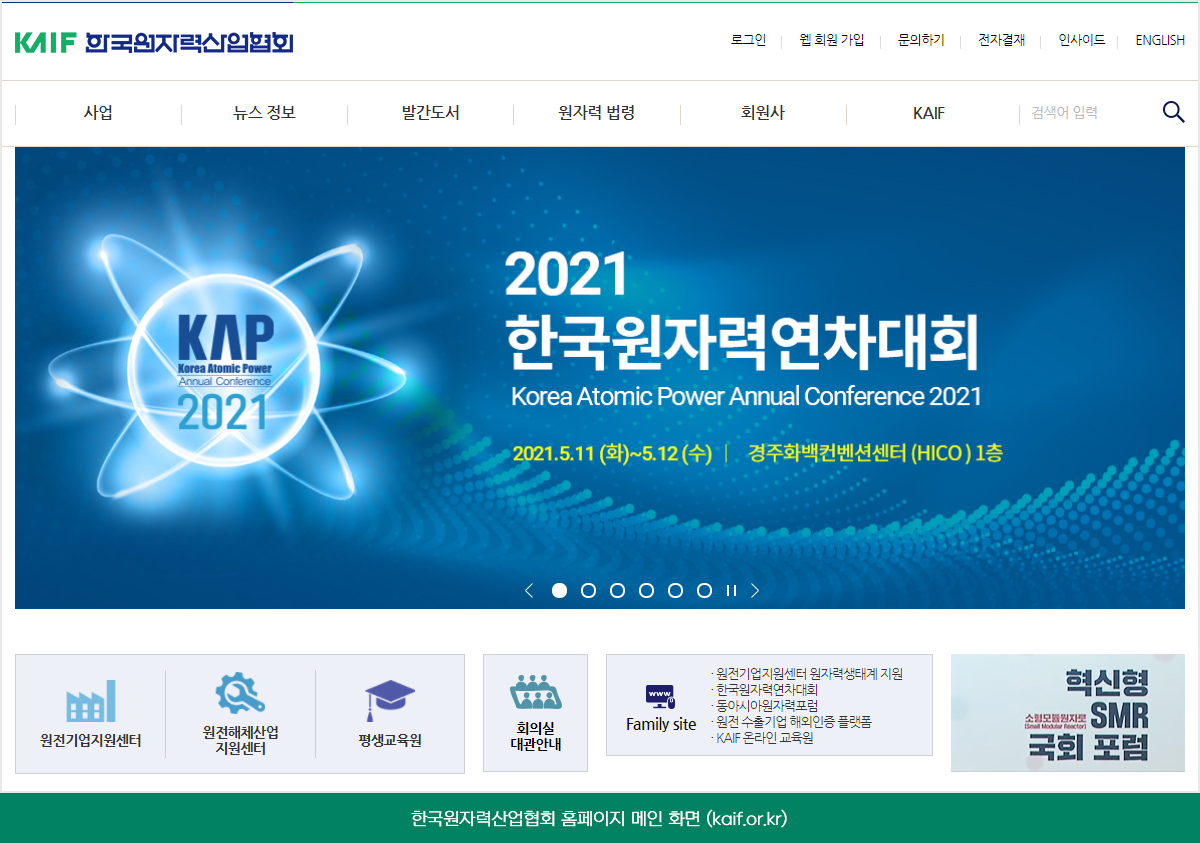
Task: Click the KAIF logo in the header
Action: tap(154, 42)
